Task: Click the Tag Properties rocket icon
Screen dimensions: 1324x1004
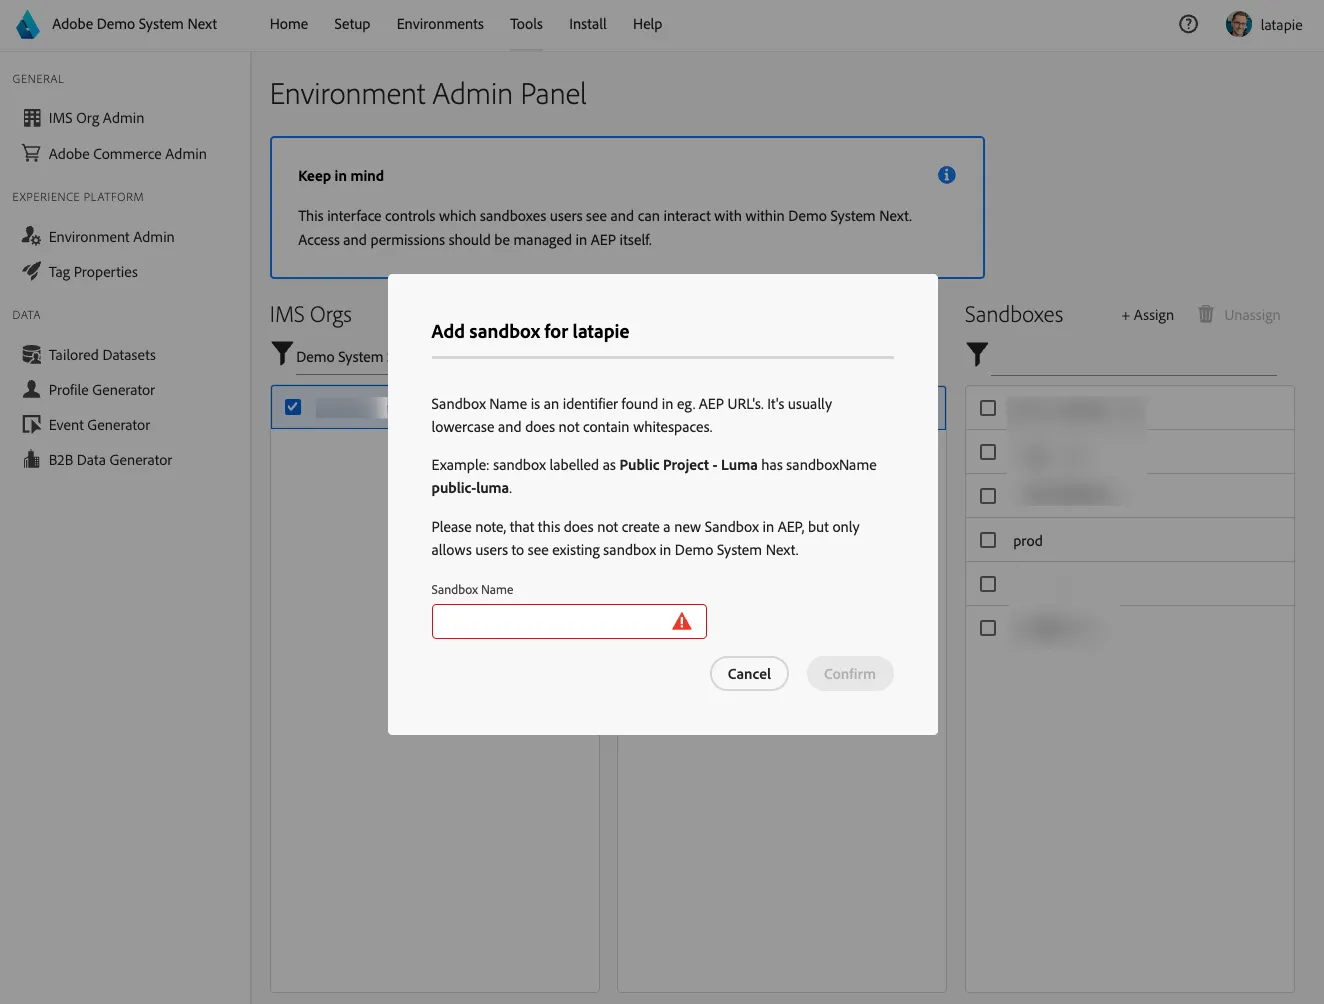Action: [32, 271]
